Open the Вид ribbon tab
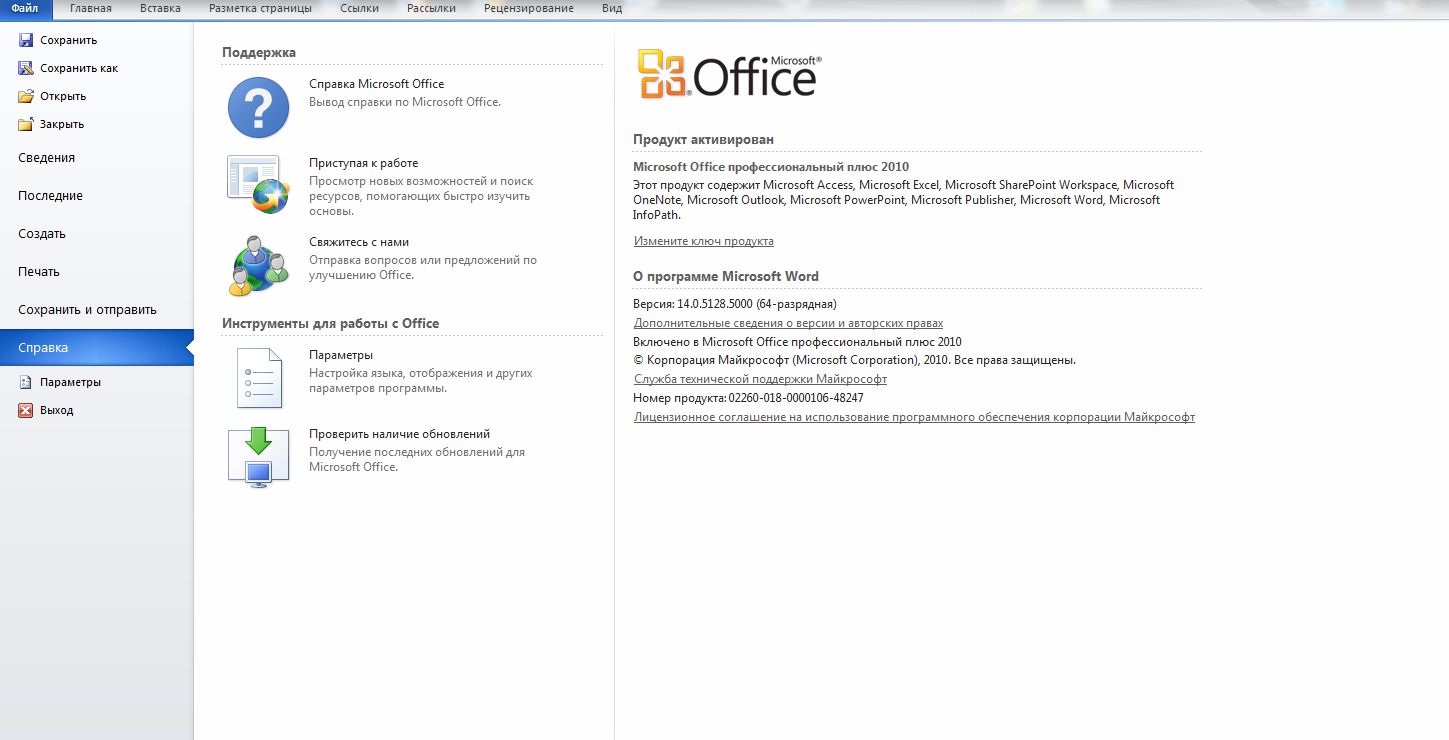1449x740 pixels. 612,8
